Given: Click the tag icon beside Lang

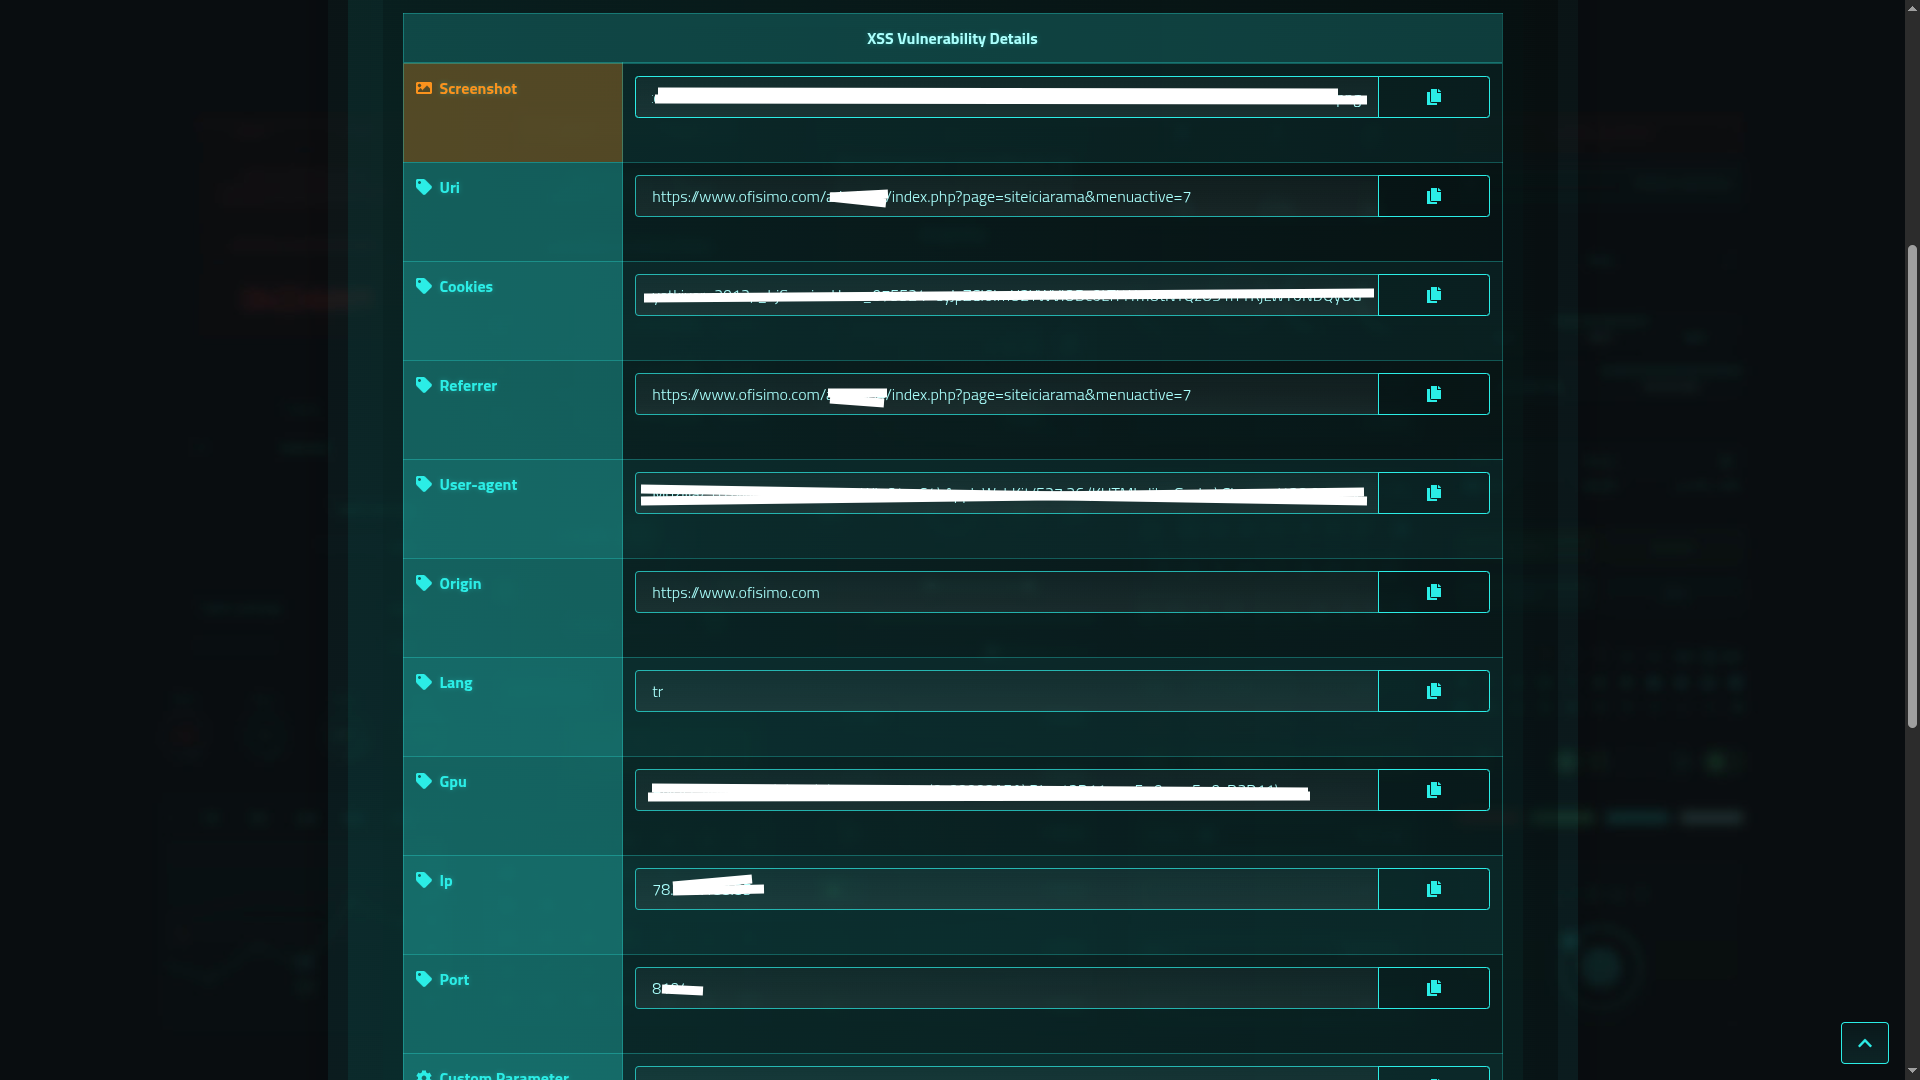Looking at the screenshot, I should click(x=424, y=682).
